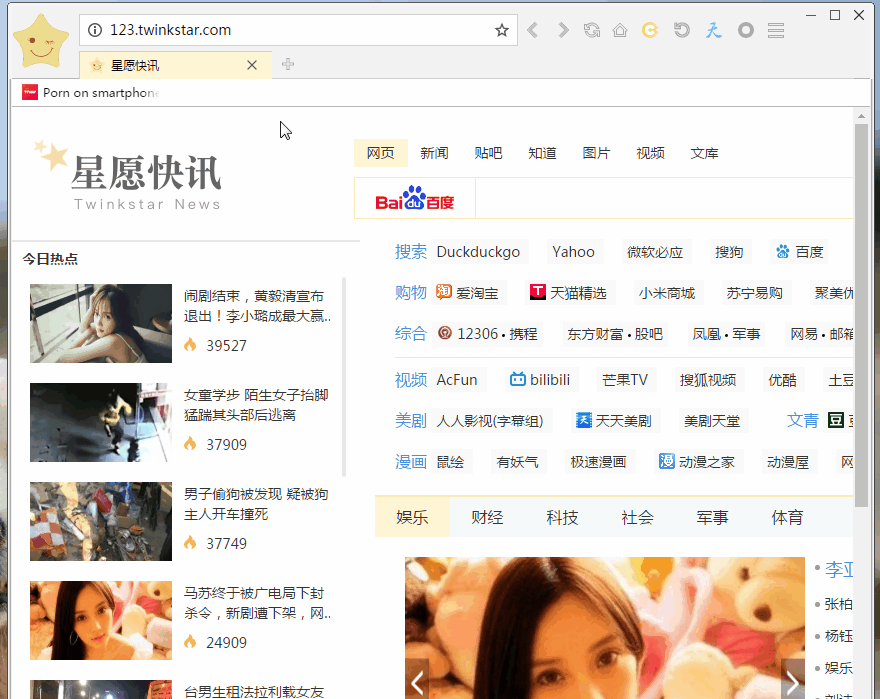This screenshot has width=880, height=699.
Task: Open a new tab with the plus button
Action: click(287, 64)
